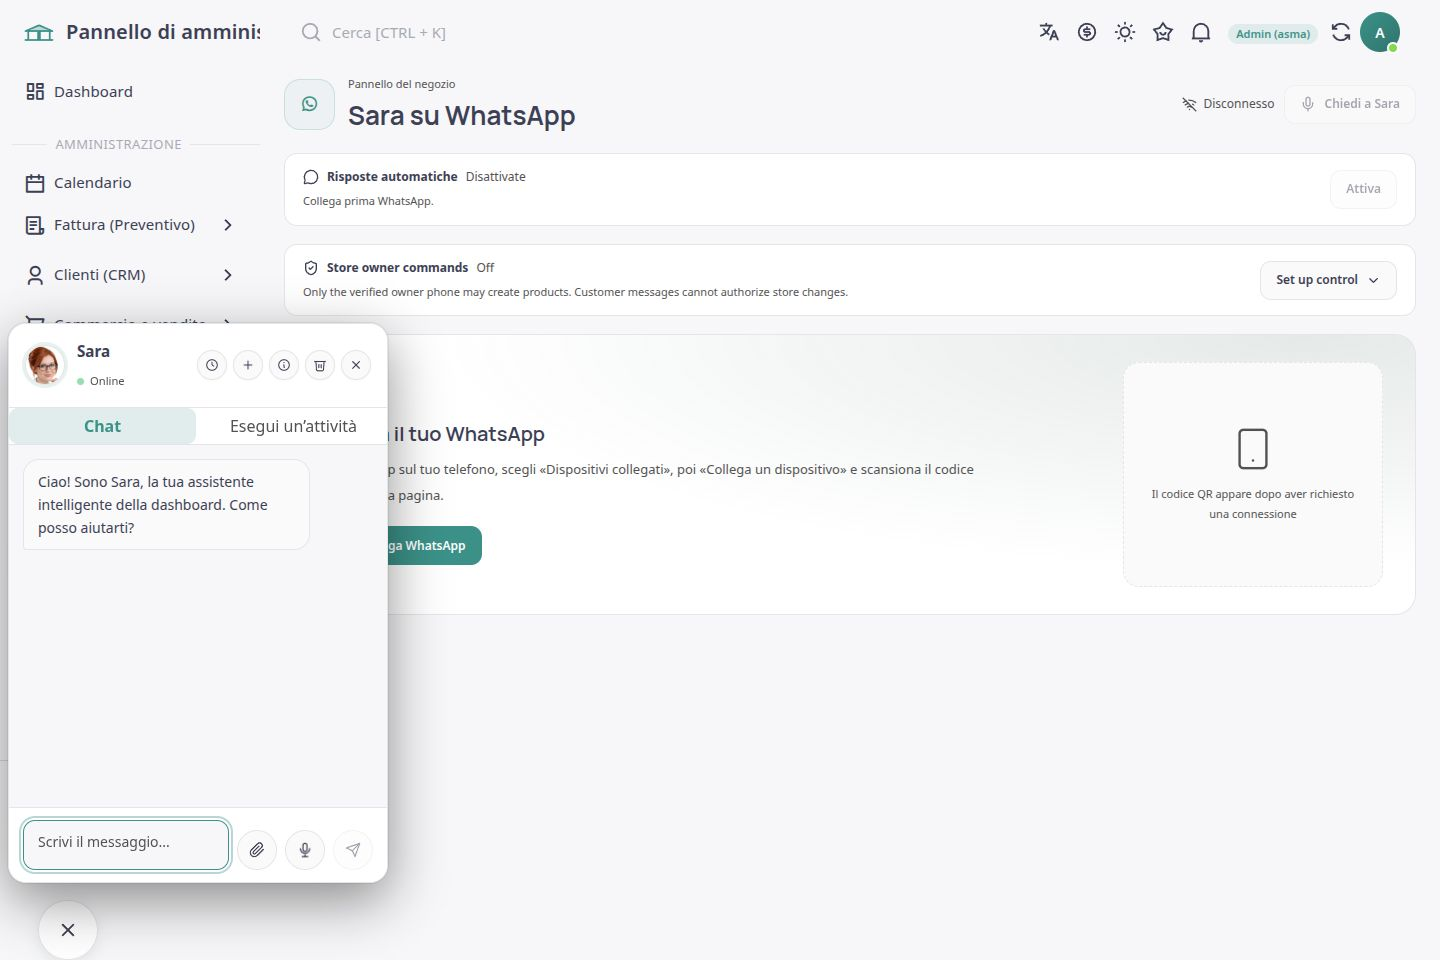Click the refresh sync icon in header
Image resolution: width=1440 pixels, height=960 pixels.
[x=1341, y=32]
